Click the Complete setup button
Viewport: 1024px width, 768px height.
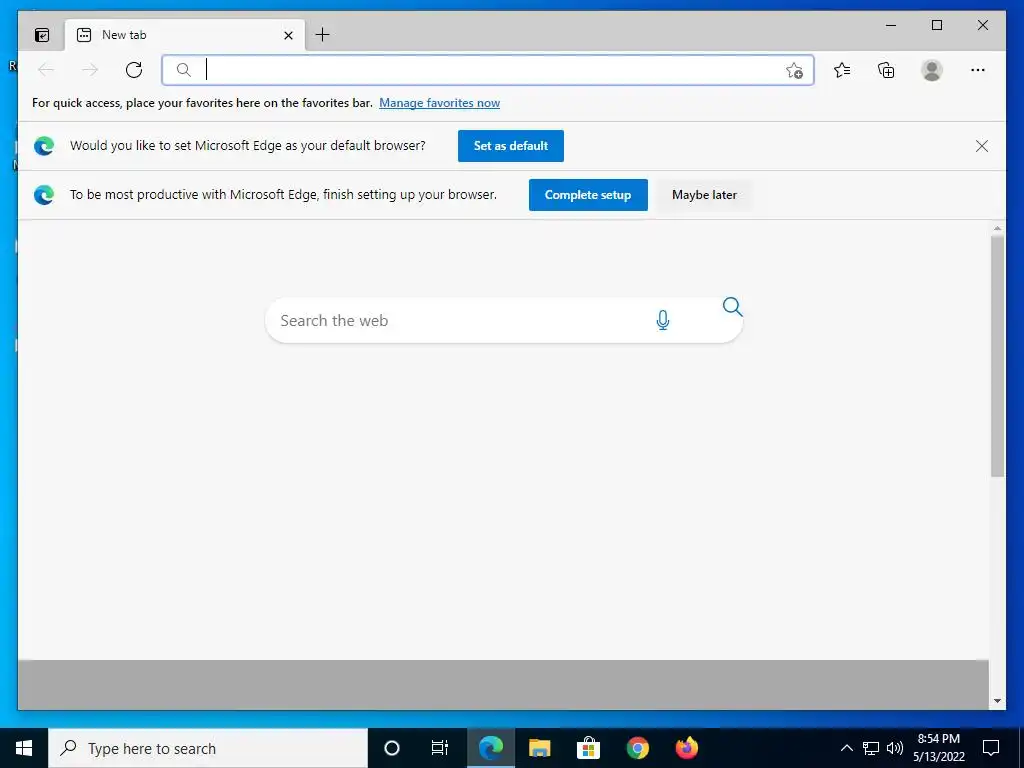pyautogui.click(x=588, y=195)
